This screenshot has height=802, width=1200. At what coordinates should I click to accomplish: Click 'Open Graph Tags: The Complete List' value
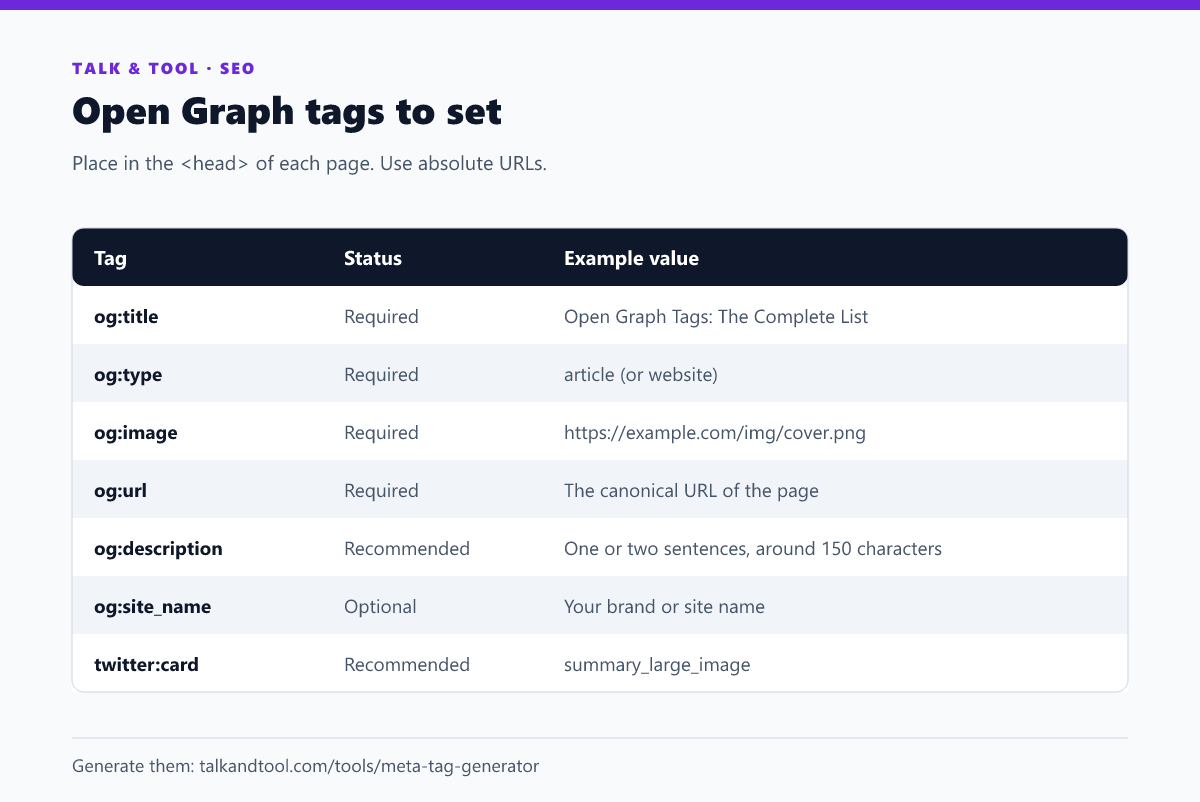[x=716, y=317]
